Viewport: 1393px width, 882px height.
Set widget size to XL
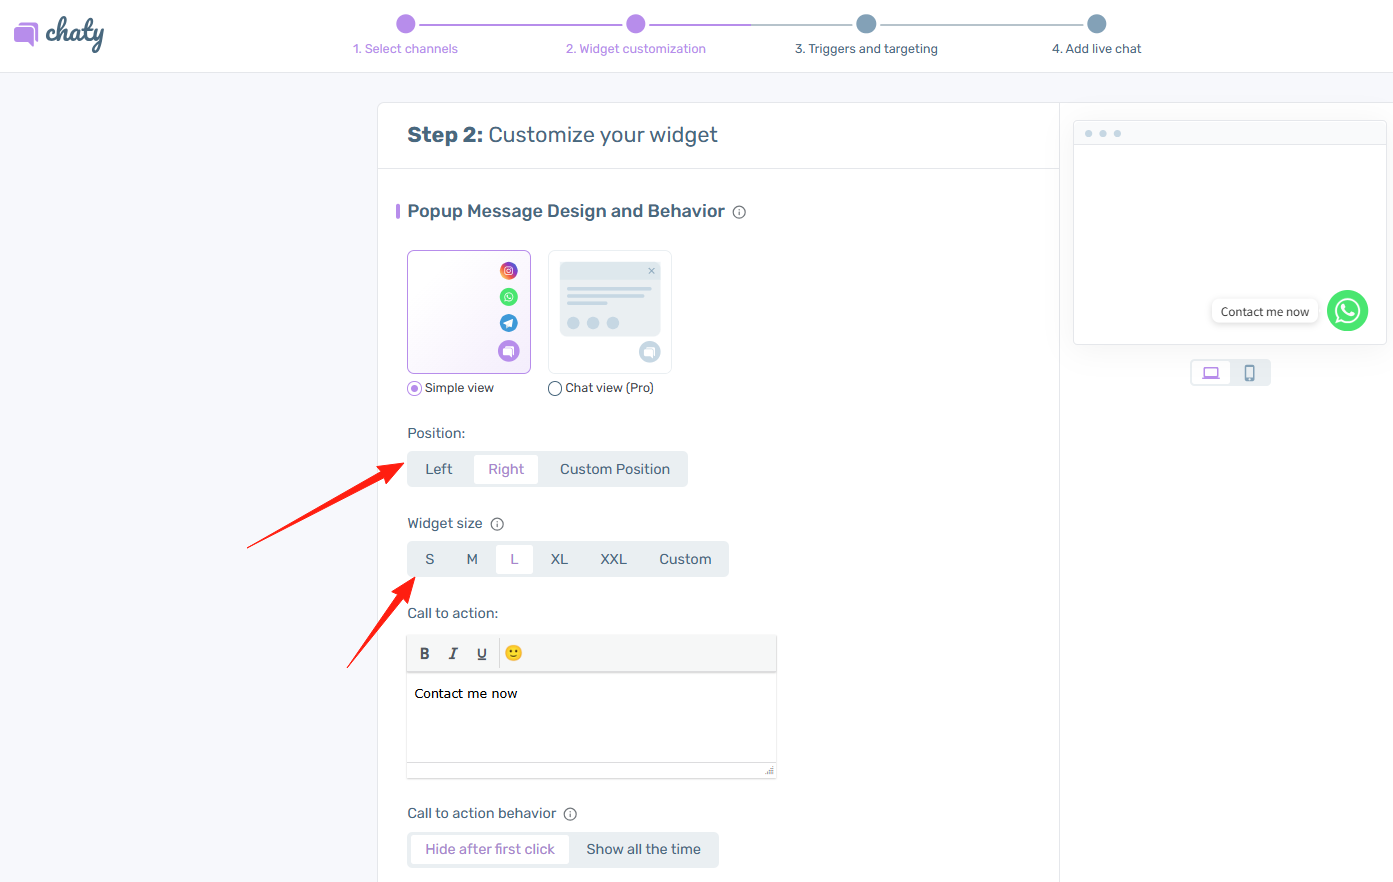tap(559, 559)
